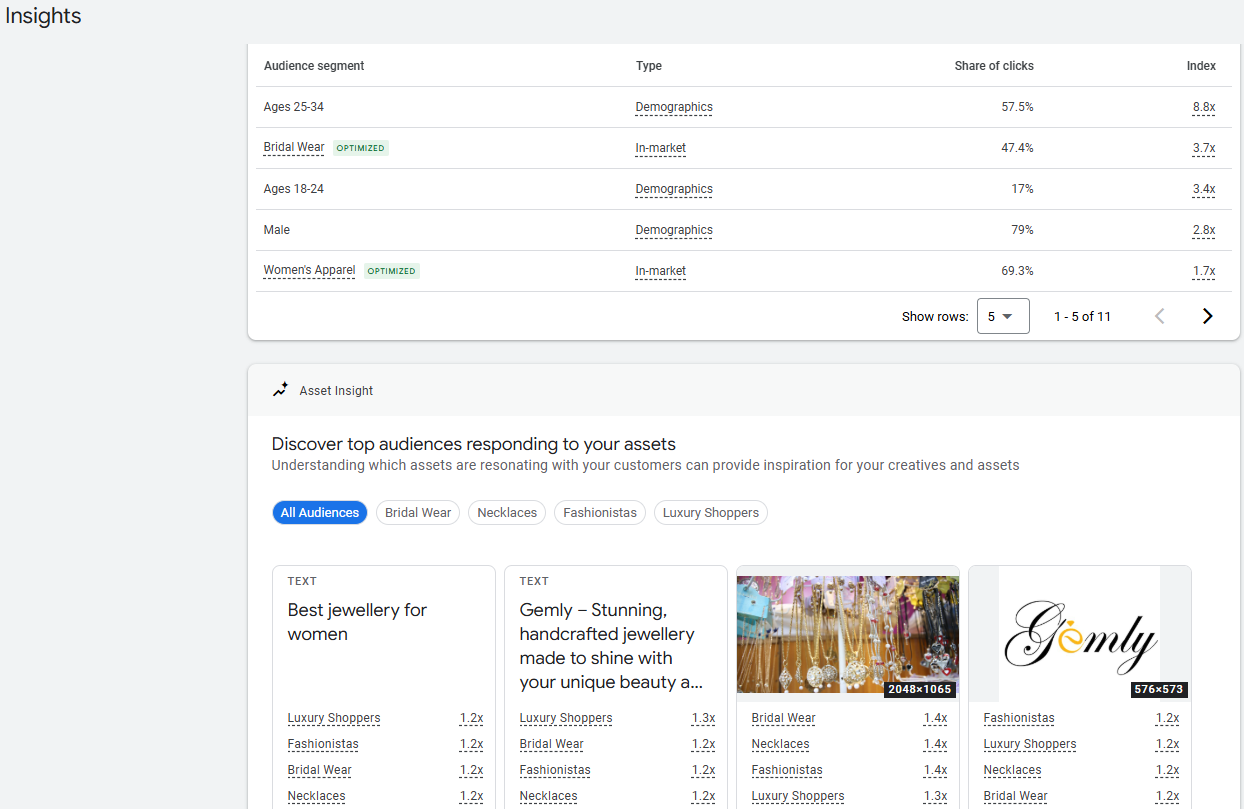Click Bridal Wear in Best jewellery card
Image resolution: width=1244 pixels, height=809 pixels.
click(320, 770)
